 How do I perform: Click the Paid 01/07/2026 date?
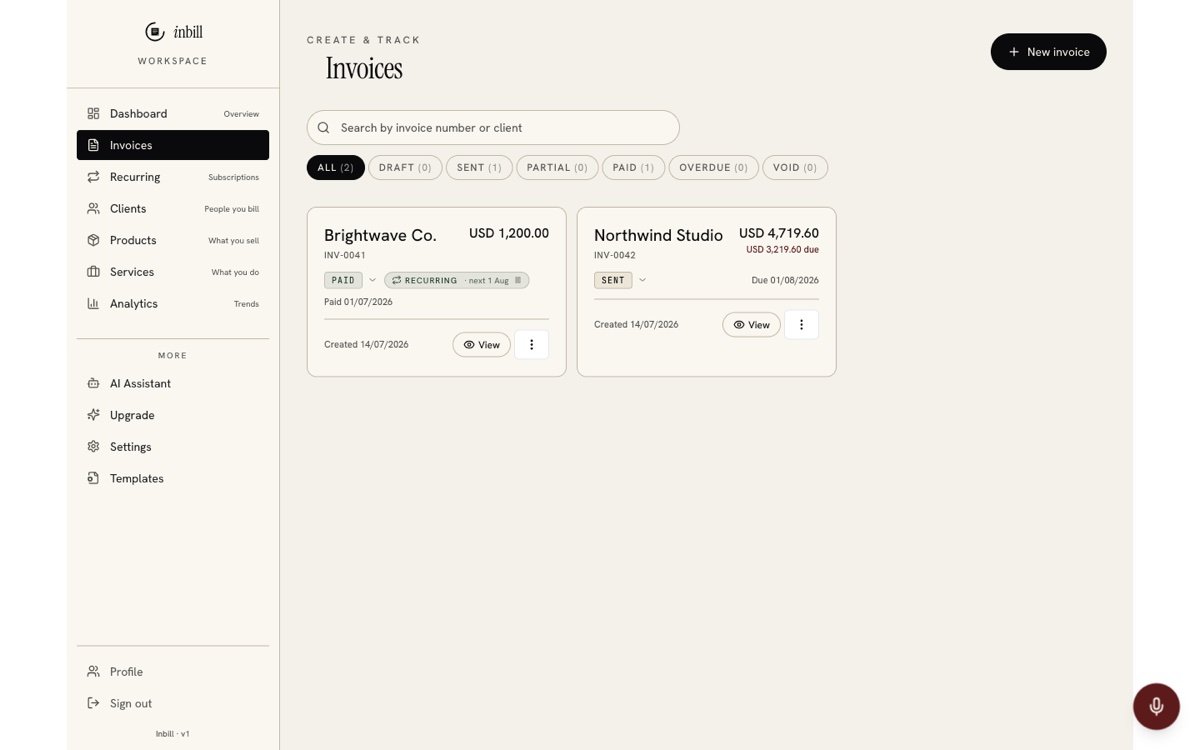coord(358,302)
